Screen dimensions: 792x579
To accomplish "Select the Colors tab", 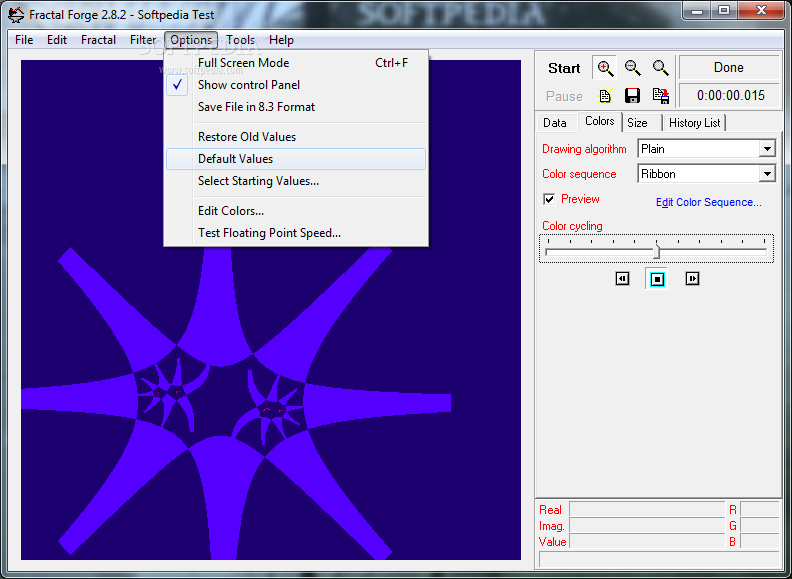I will pyautogui.click(x=600, y=121).
